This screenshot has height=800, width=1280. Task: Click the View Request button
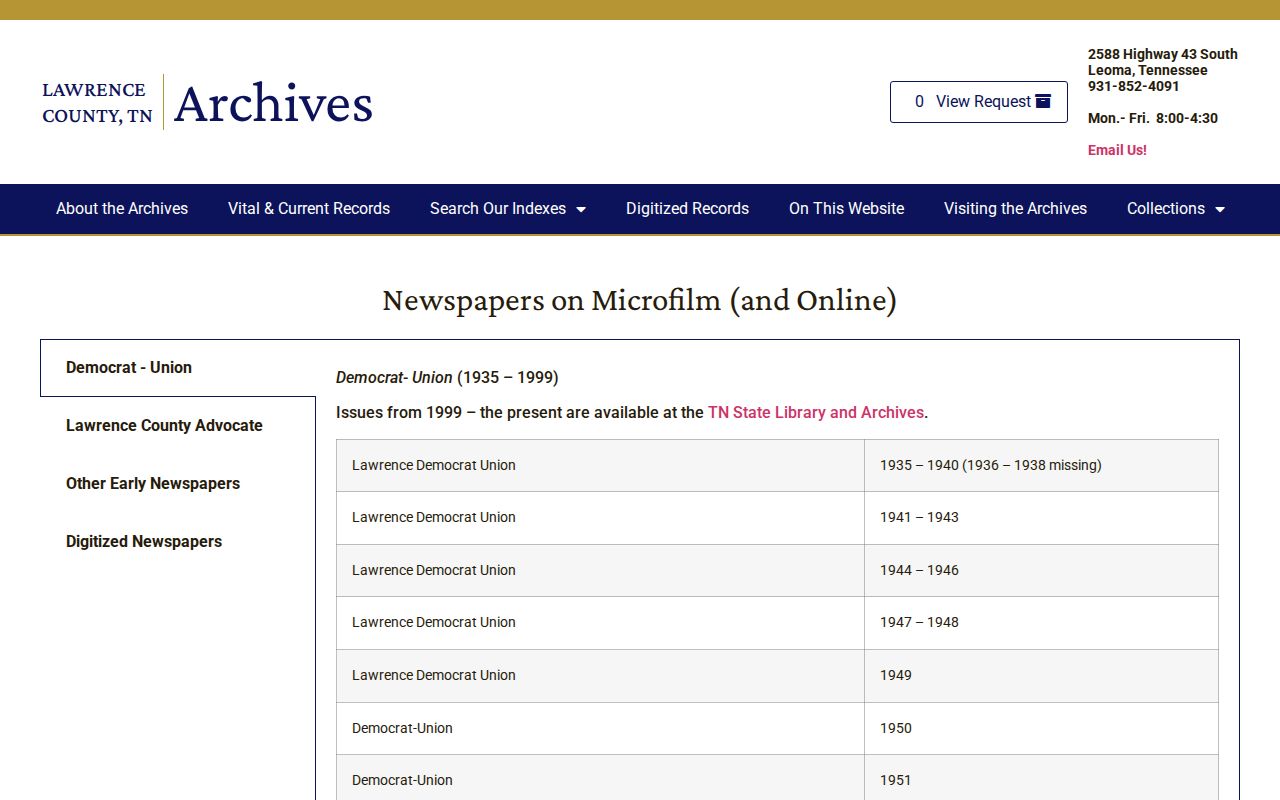pyautogui.click(x=979, y=102)
